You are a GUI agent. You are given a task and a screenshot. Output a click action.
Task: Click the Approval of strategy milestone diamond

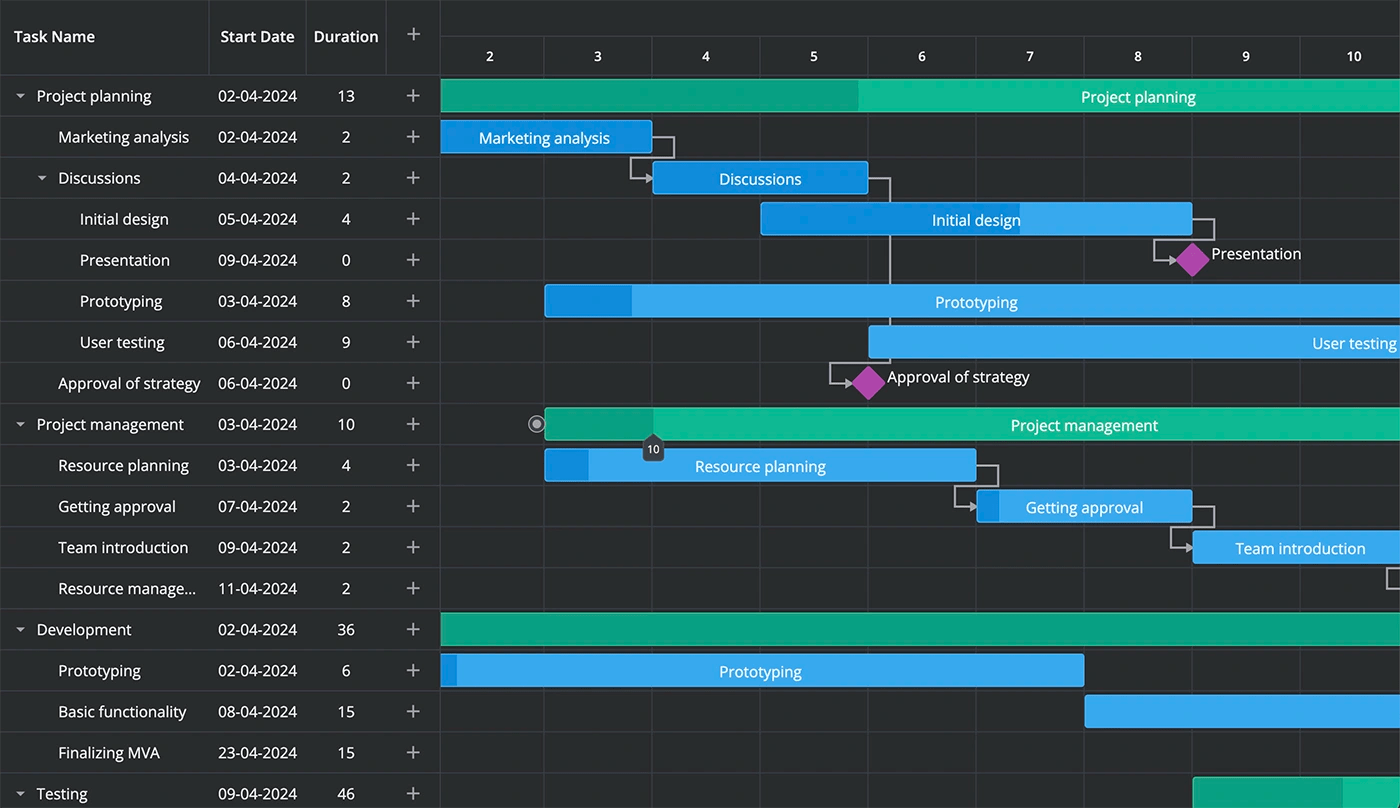(867, 383)
